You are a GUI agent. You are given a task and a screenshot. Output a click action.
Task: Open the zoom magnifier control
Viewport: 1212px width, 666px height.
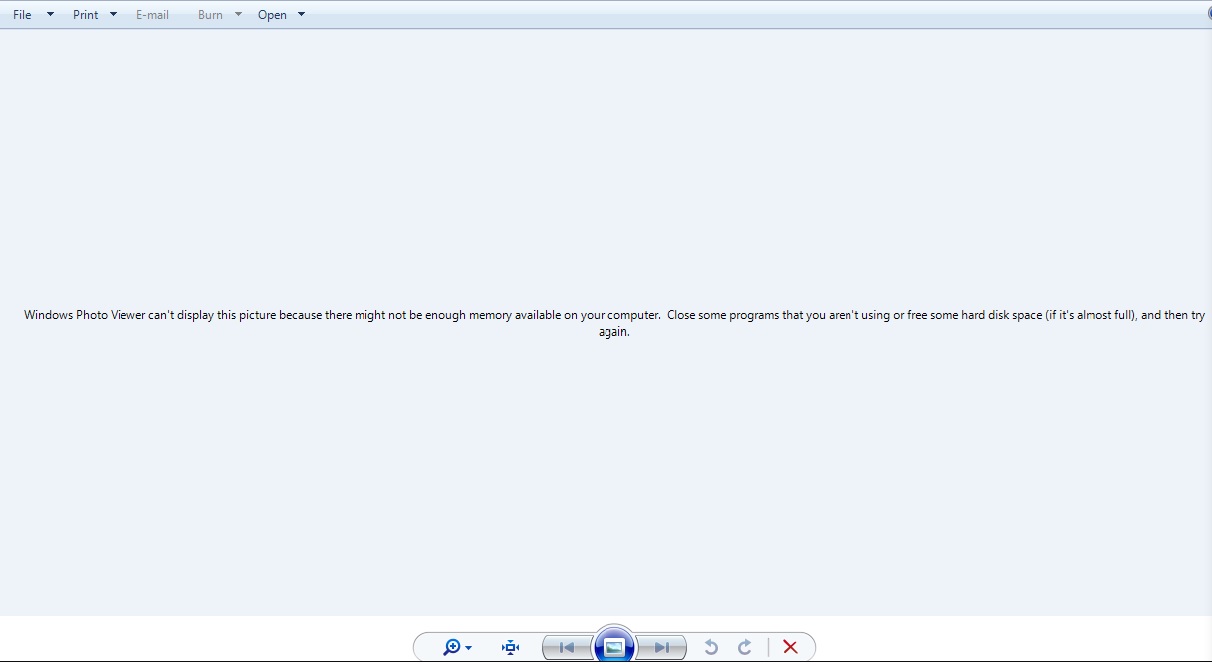tap(453, 647)
